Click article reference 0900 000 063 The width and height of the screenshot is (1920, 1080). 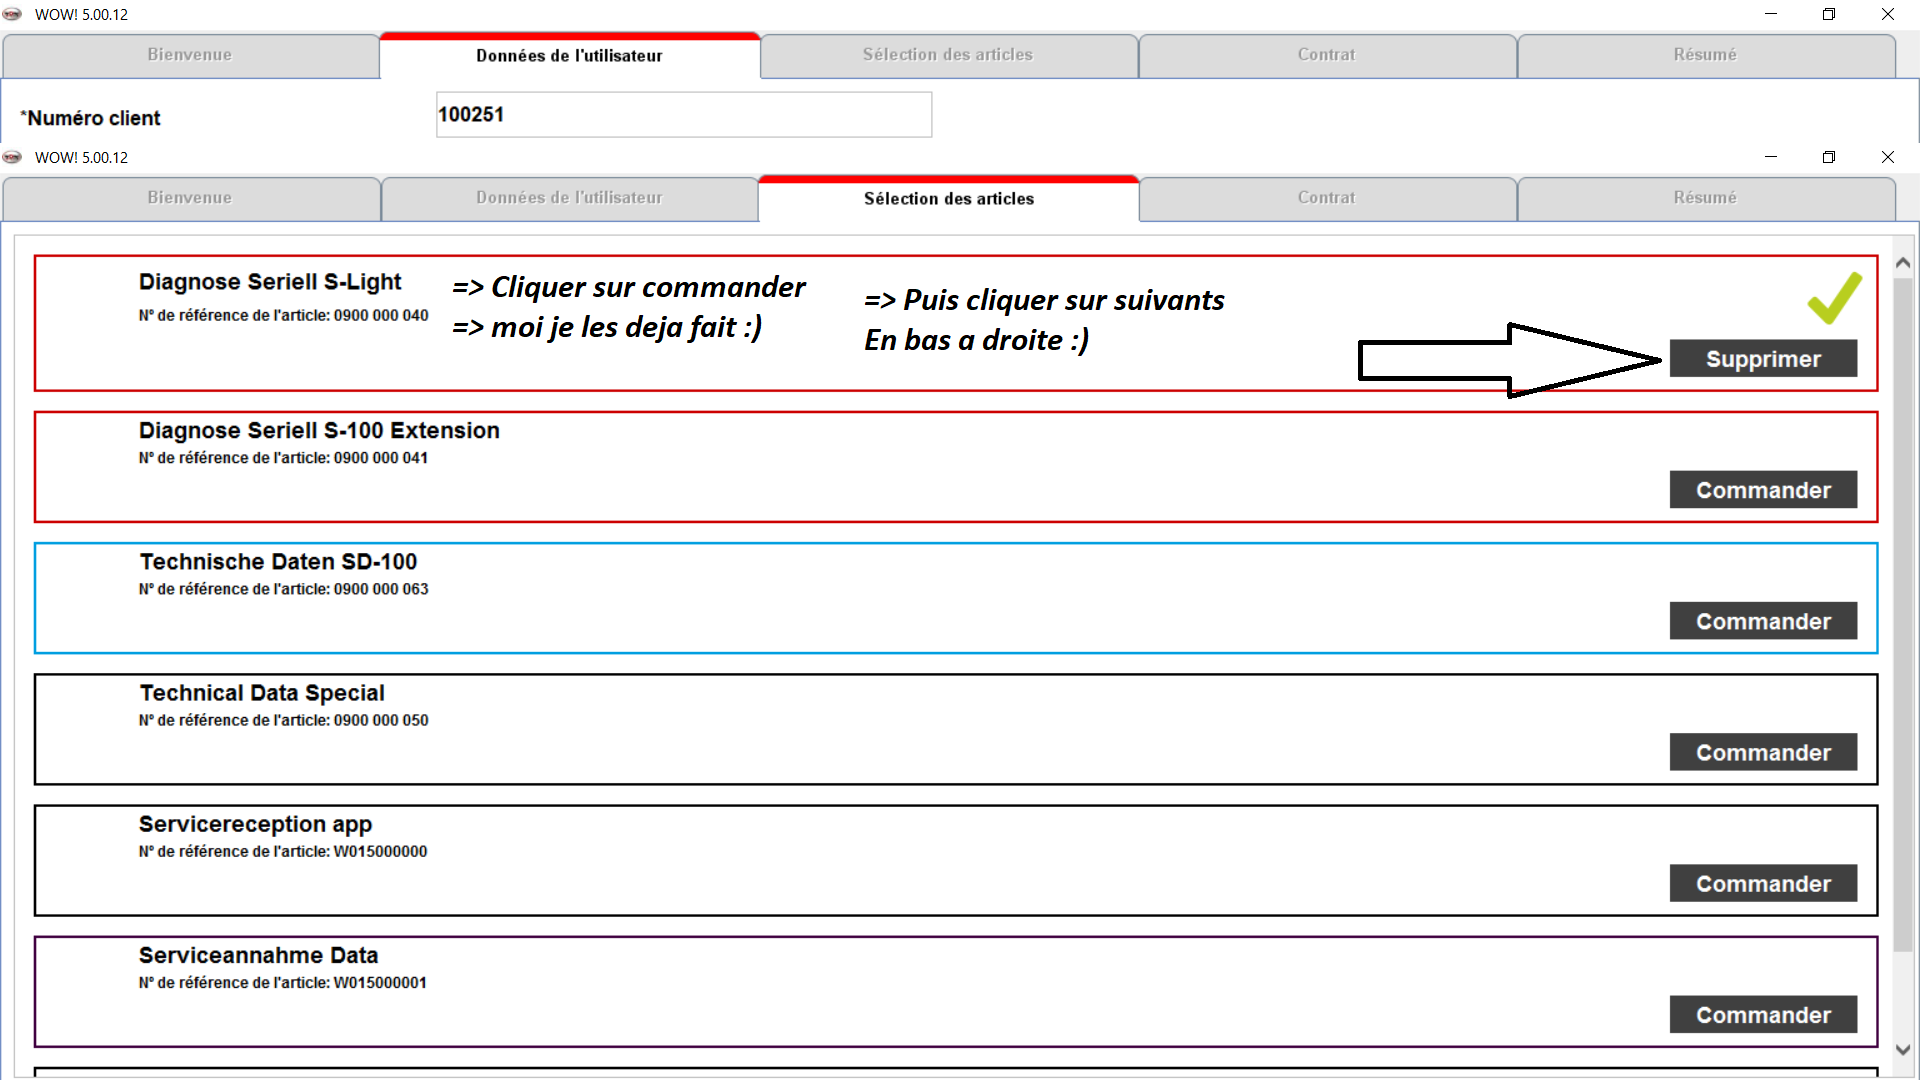(x=381, y=589)
